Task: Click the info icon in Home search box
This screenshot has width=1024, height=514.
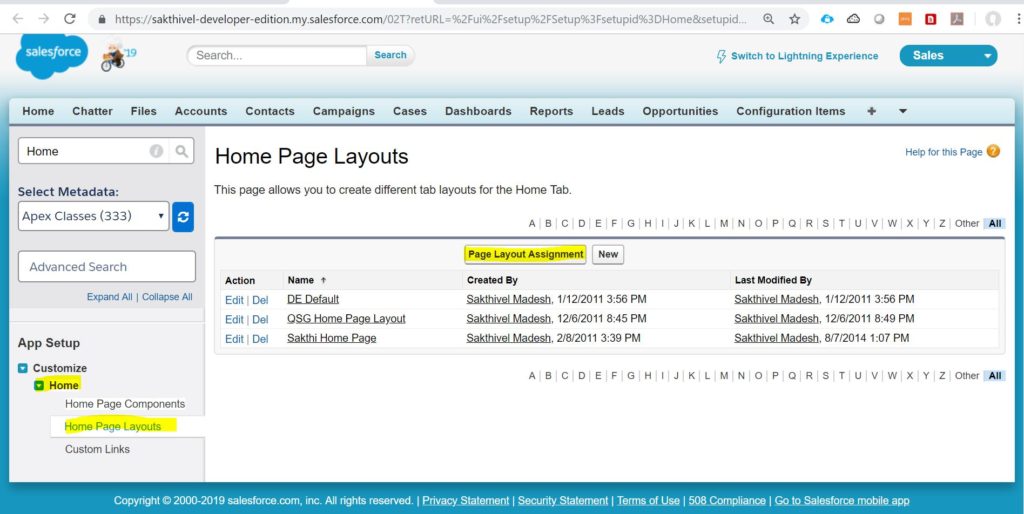Action: [156, 151]
